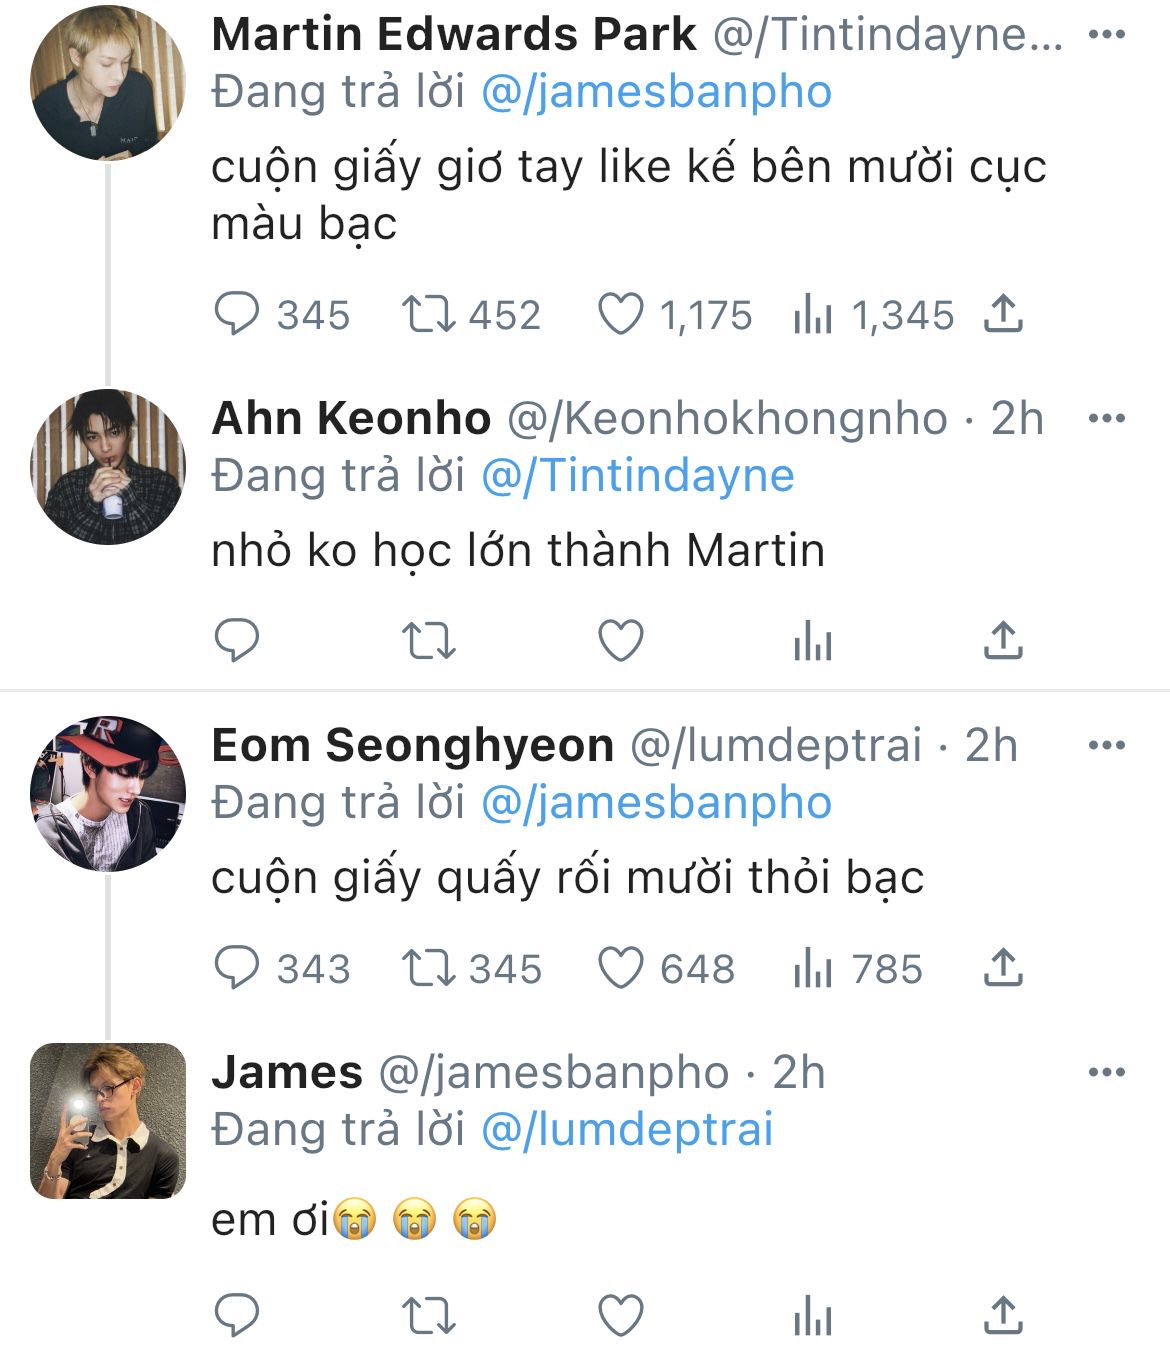Open the @/lumdeptrai mention in James's reply

pos(627,1129)
